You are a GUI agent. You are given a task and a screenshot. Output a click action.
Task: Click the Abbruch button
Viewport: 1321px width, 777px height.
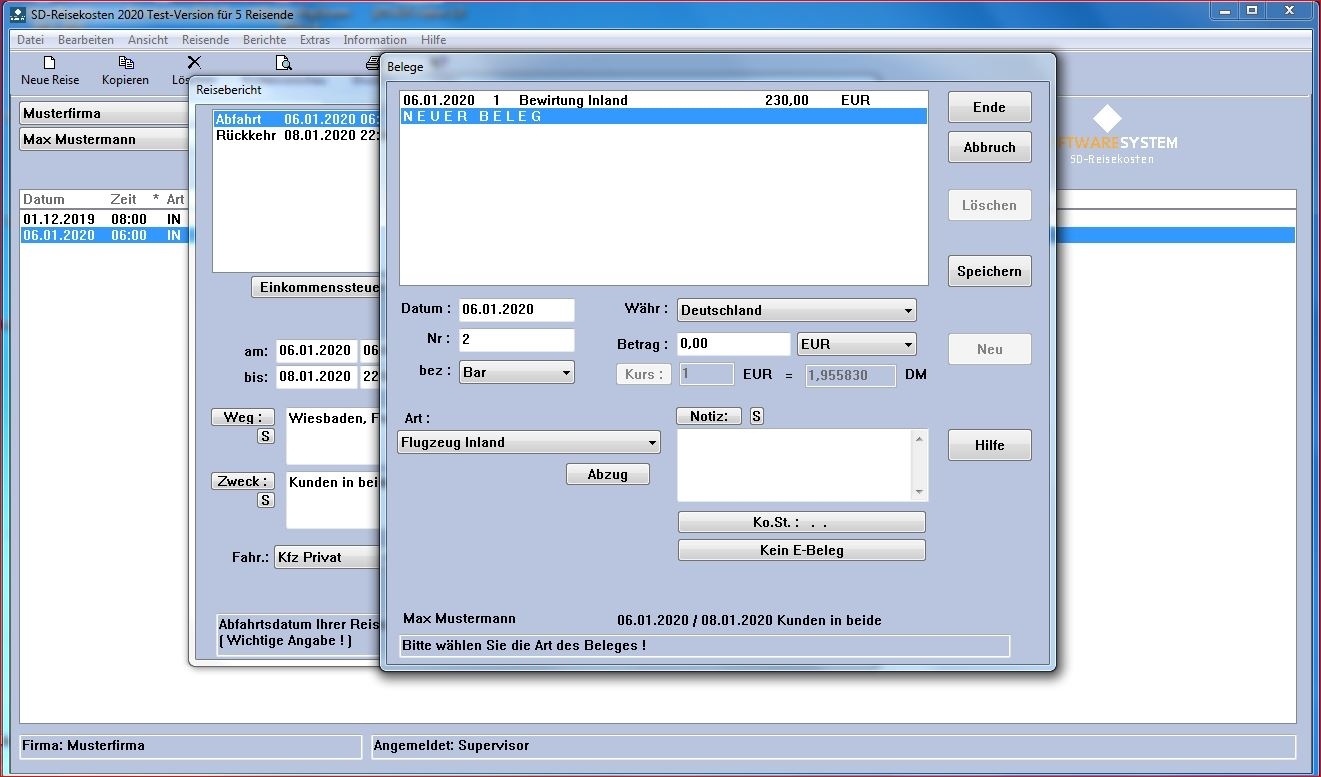pyautogui.click(x=989, y=147)
